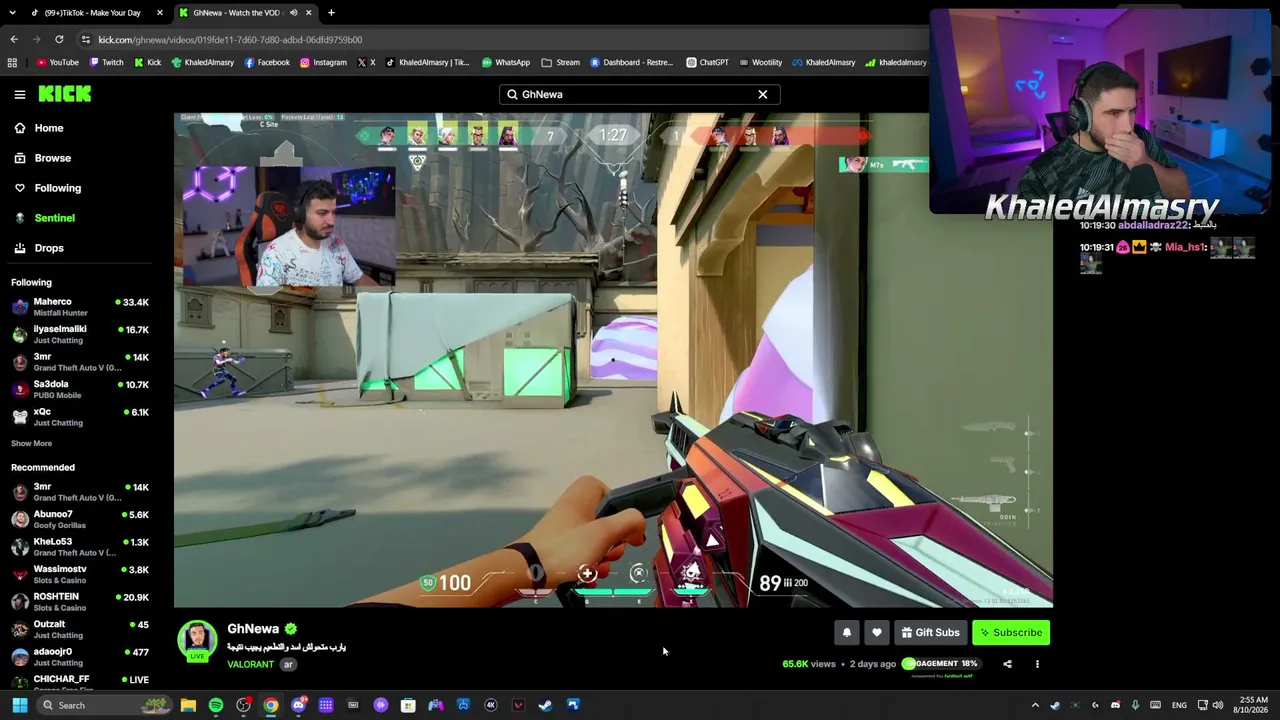Open Following in the Kick sidebar
The height and width of the screenshot is (720, 1280).
coord(48,188)
